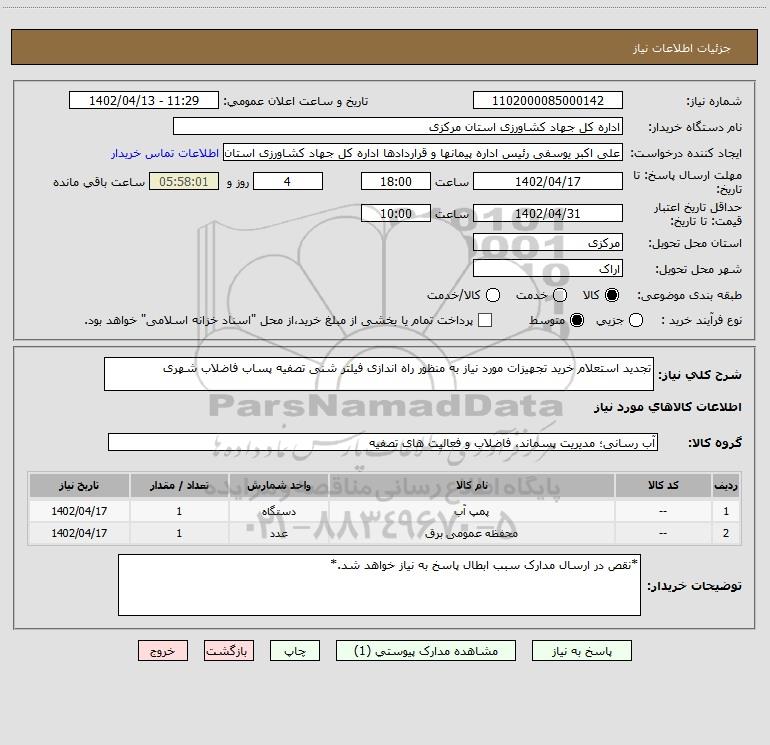Click the محفظه عمومی برق item cell

tap(471, 533)
